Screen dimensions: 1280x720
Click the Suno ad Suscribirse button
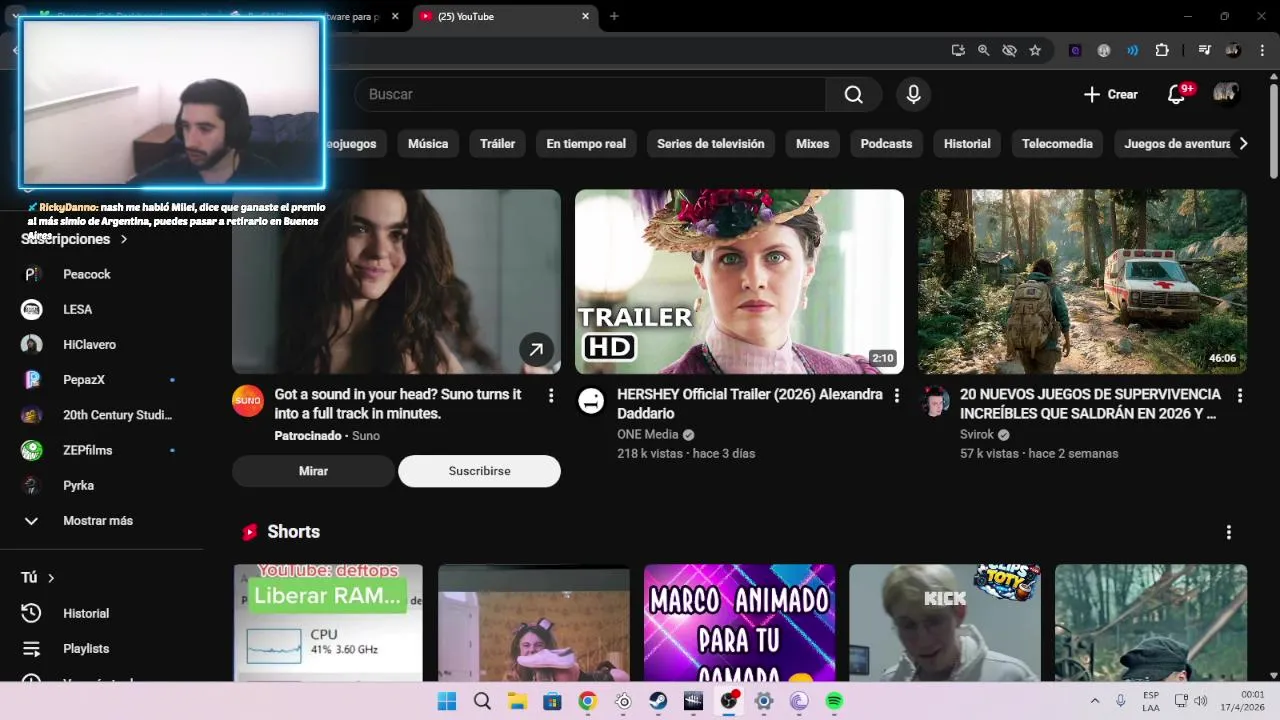(479, 471)
